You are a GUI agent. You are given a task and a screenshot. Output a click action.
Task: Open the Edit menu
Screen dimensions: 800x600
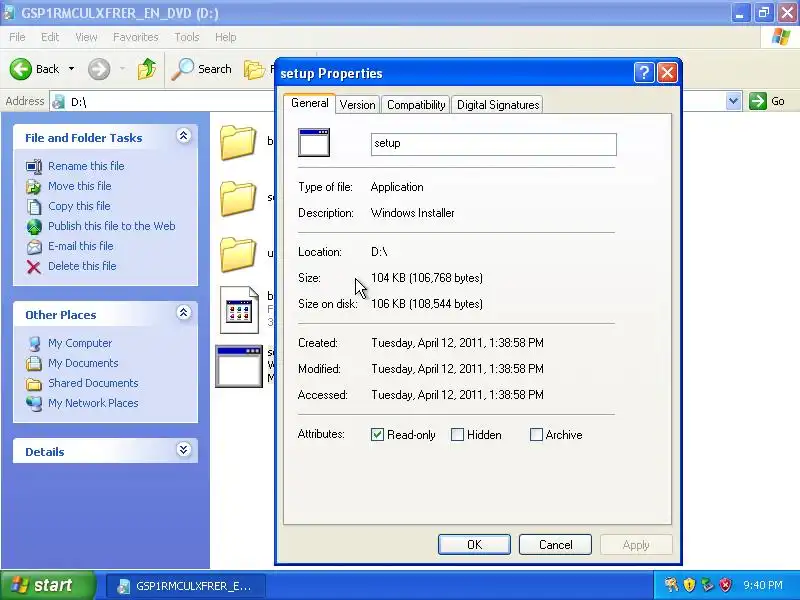coord(50,37)
